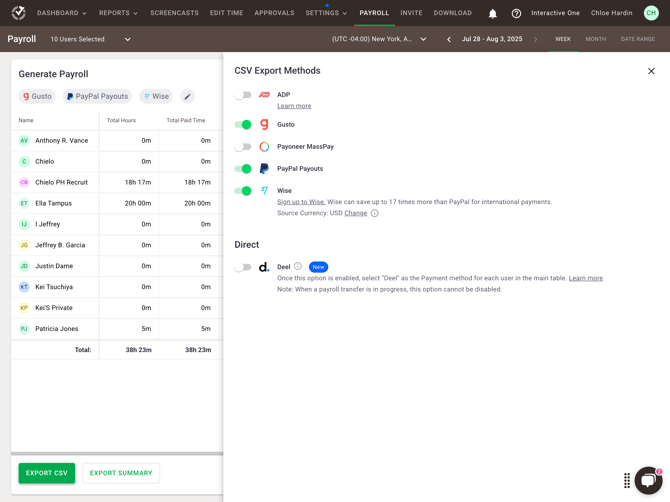Click Kei Tsuchiya avatar
The width and height of the screenshot is (670, 502).
coord(24,287)
